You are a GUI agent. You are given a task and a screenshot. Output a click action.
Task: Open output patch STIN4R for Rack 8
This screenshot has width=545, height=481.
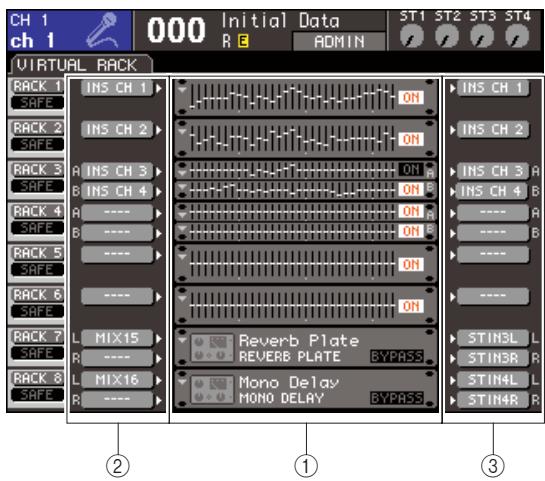[493, 400]
